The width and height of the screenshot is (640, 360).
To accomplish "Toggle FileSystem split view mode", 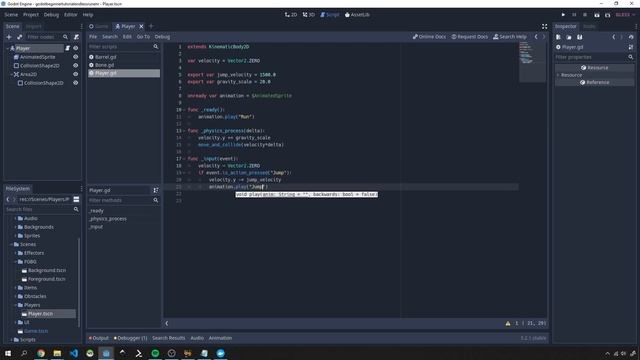I will [76, 199].
